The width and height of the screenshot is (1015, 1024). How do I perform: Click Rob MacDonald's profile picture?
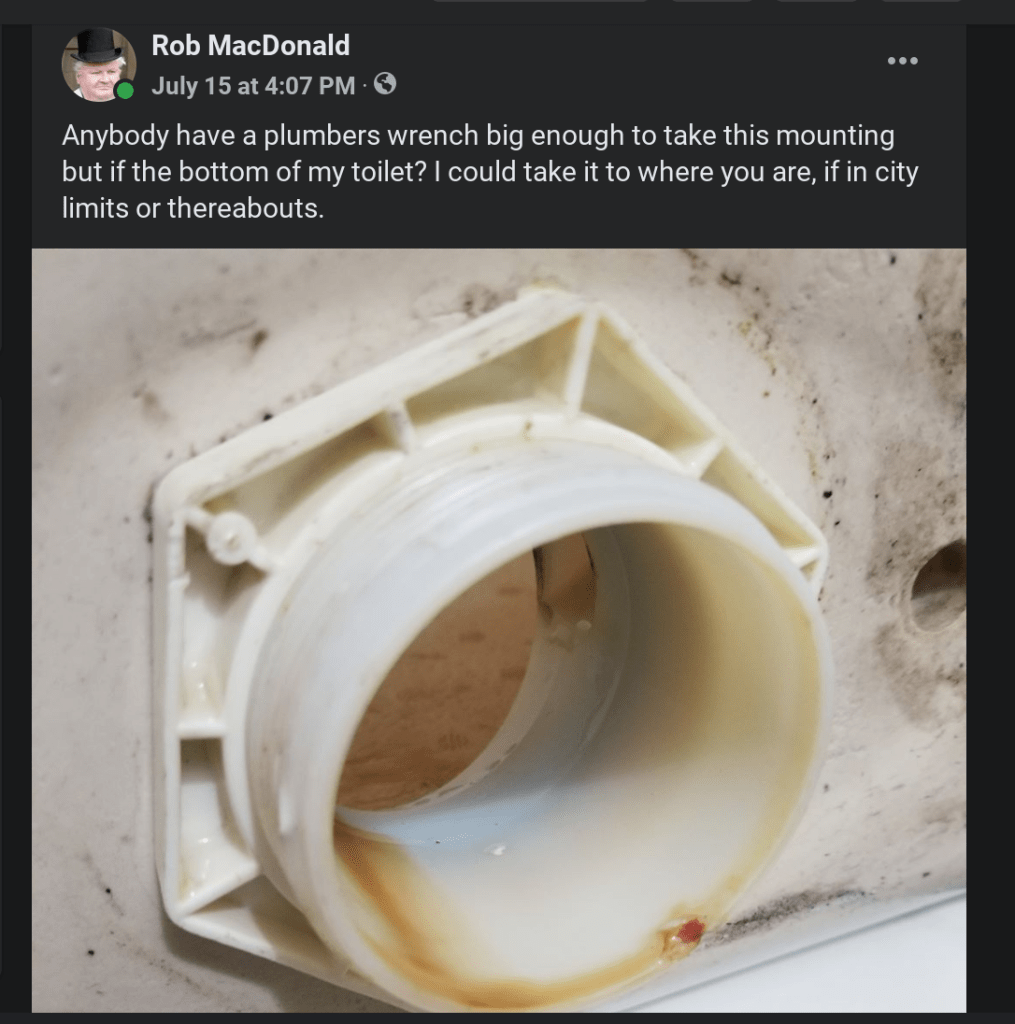[x=98, y=65]
